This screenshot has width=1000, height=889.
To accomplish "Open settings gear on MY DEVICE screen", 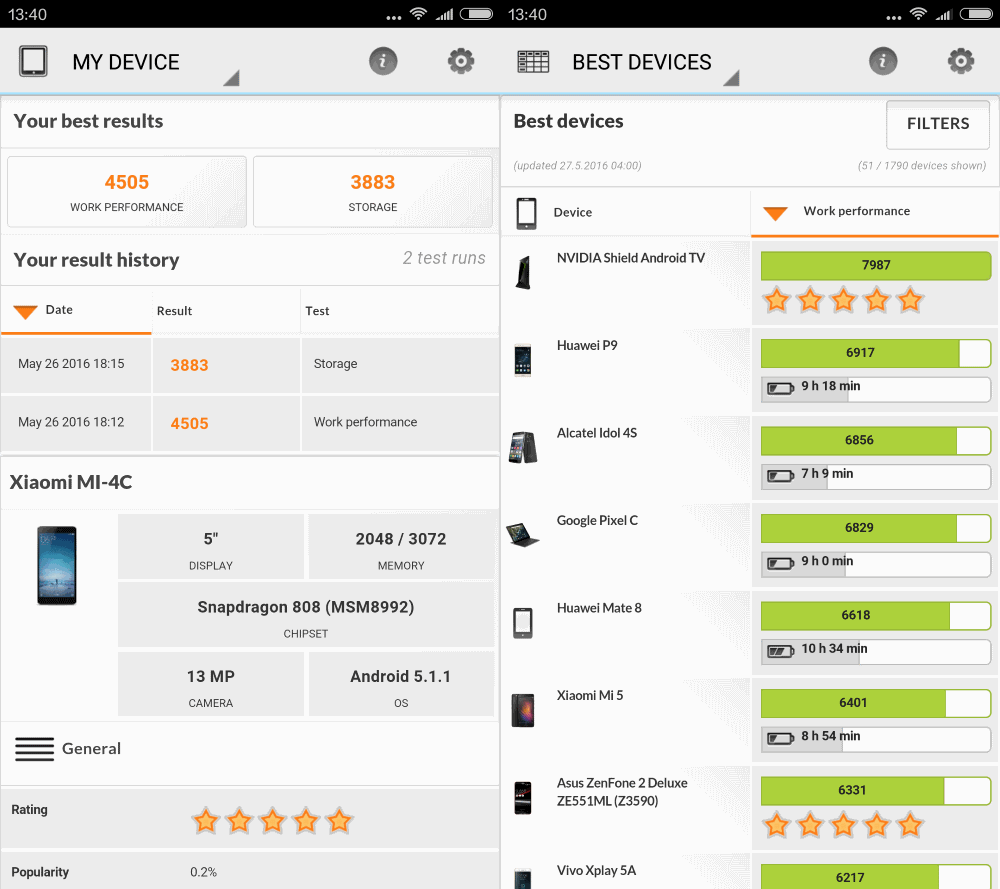I will [460, 61].
